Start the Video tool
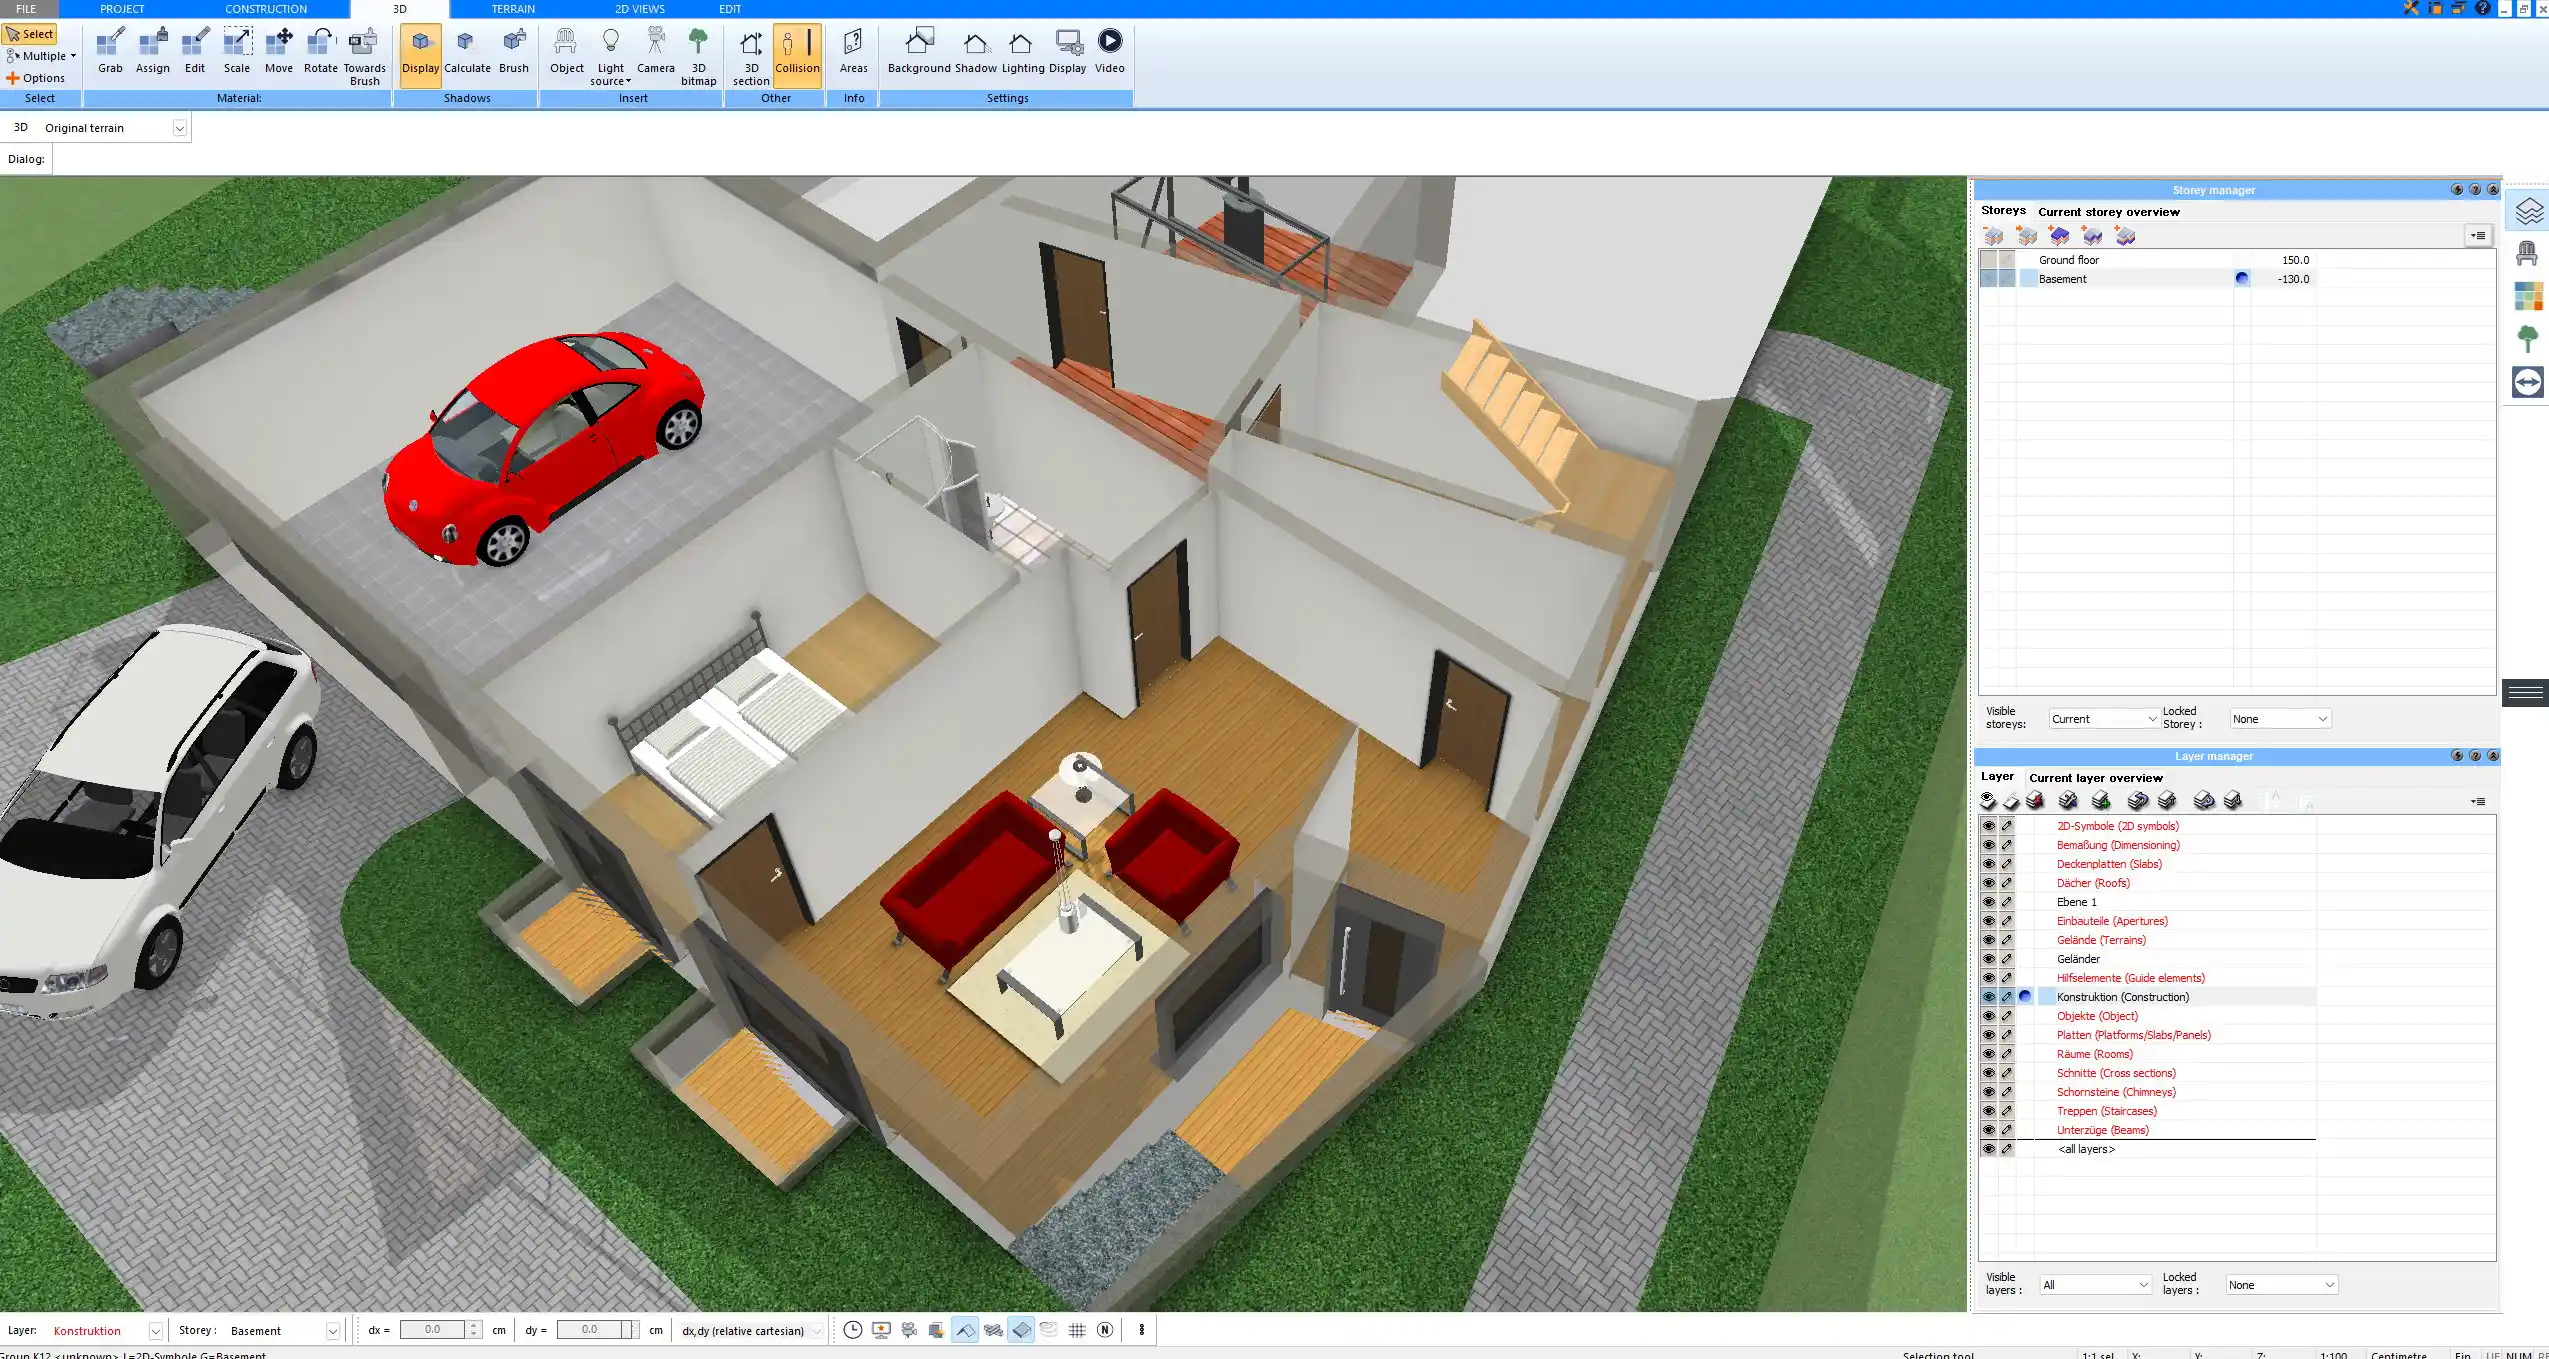2549x1359 pixels. pyautogui.click(x=1109, y=51)
